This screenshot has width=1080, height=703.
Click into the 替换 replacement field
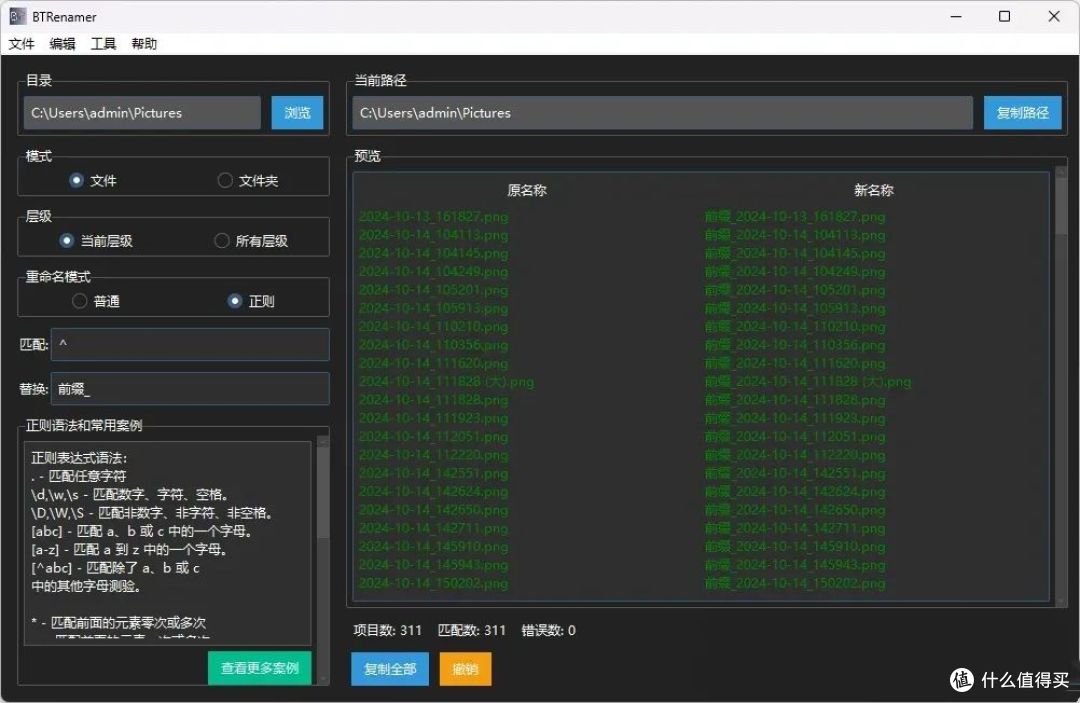(x=190, y=389)
